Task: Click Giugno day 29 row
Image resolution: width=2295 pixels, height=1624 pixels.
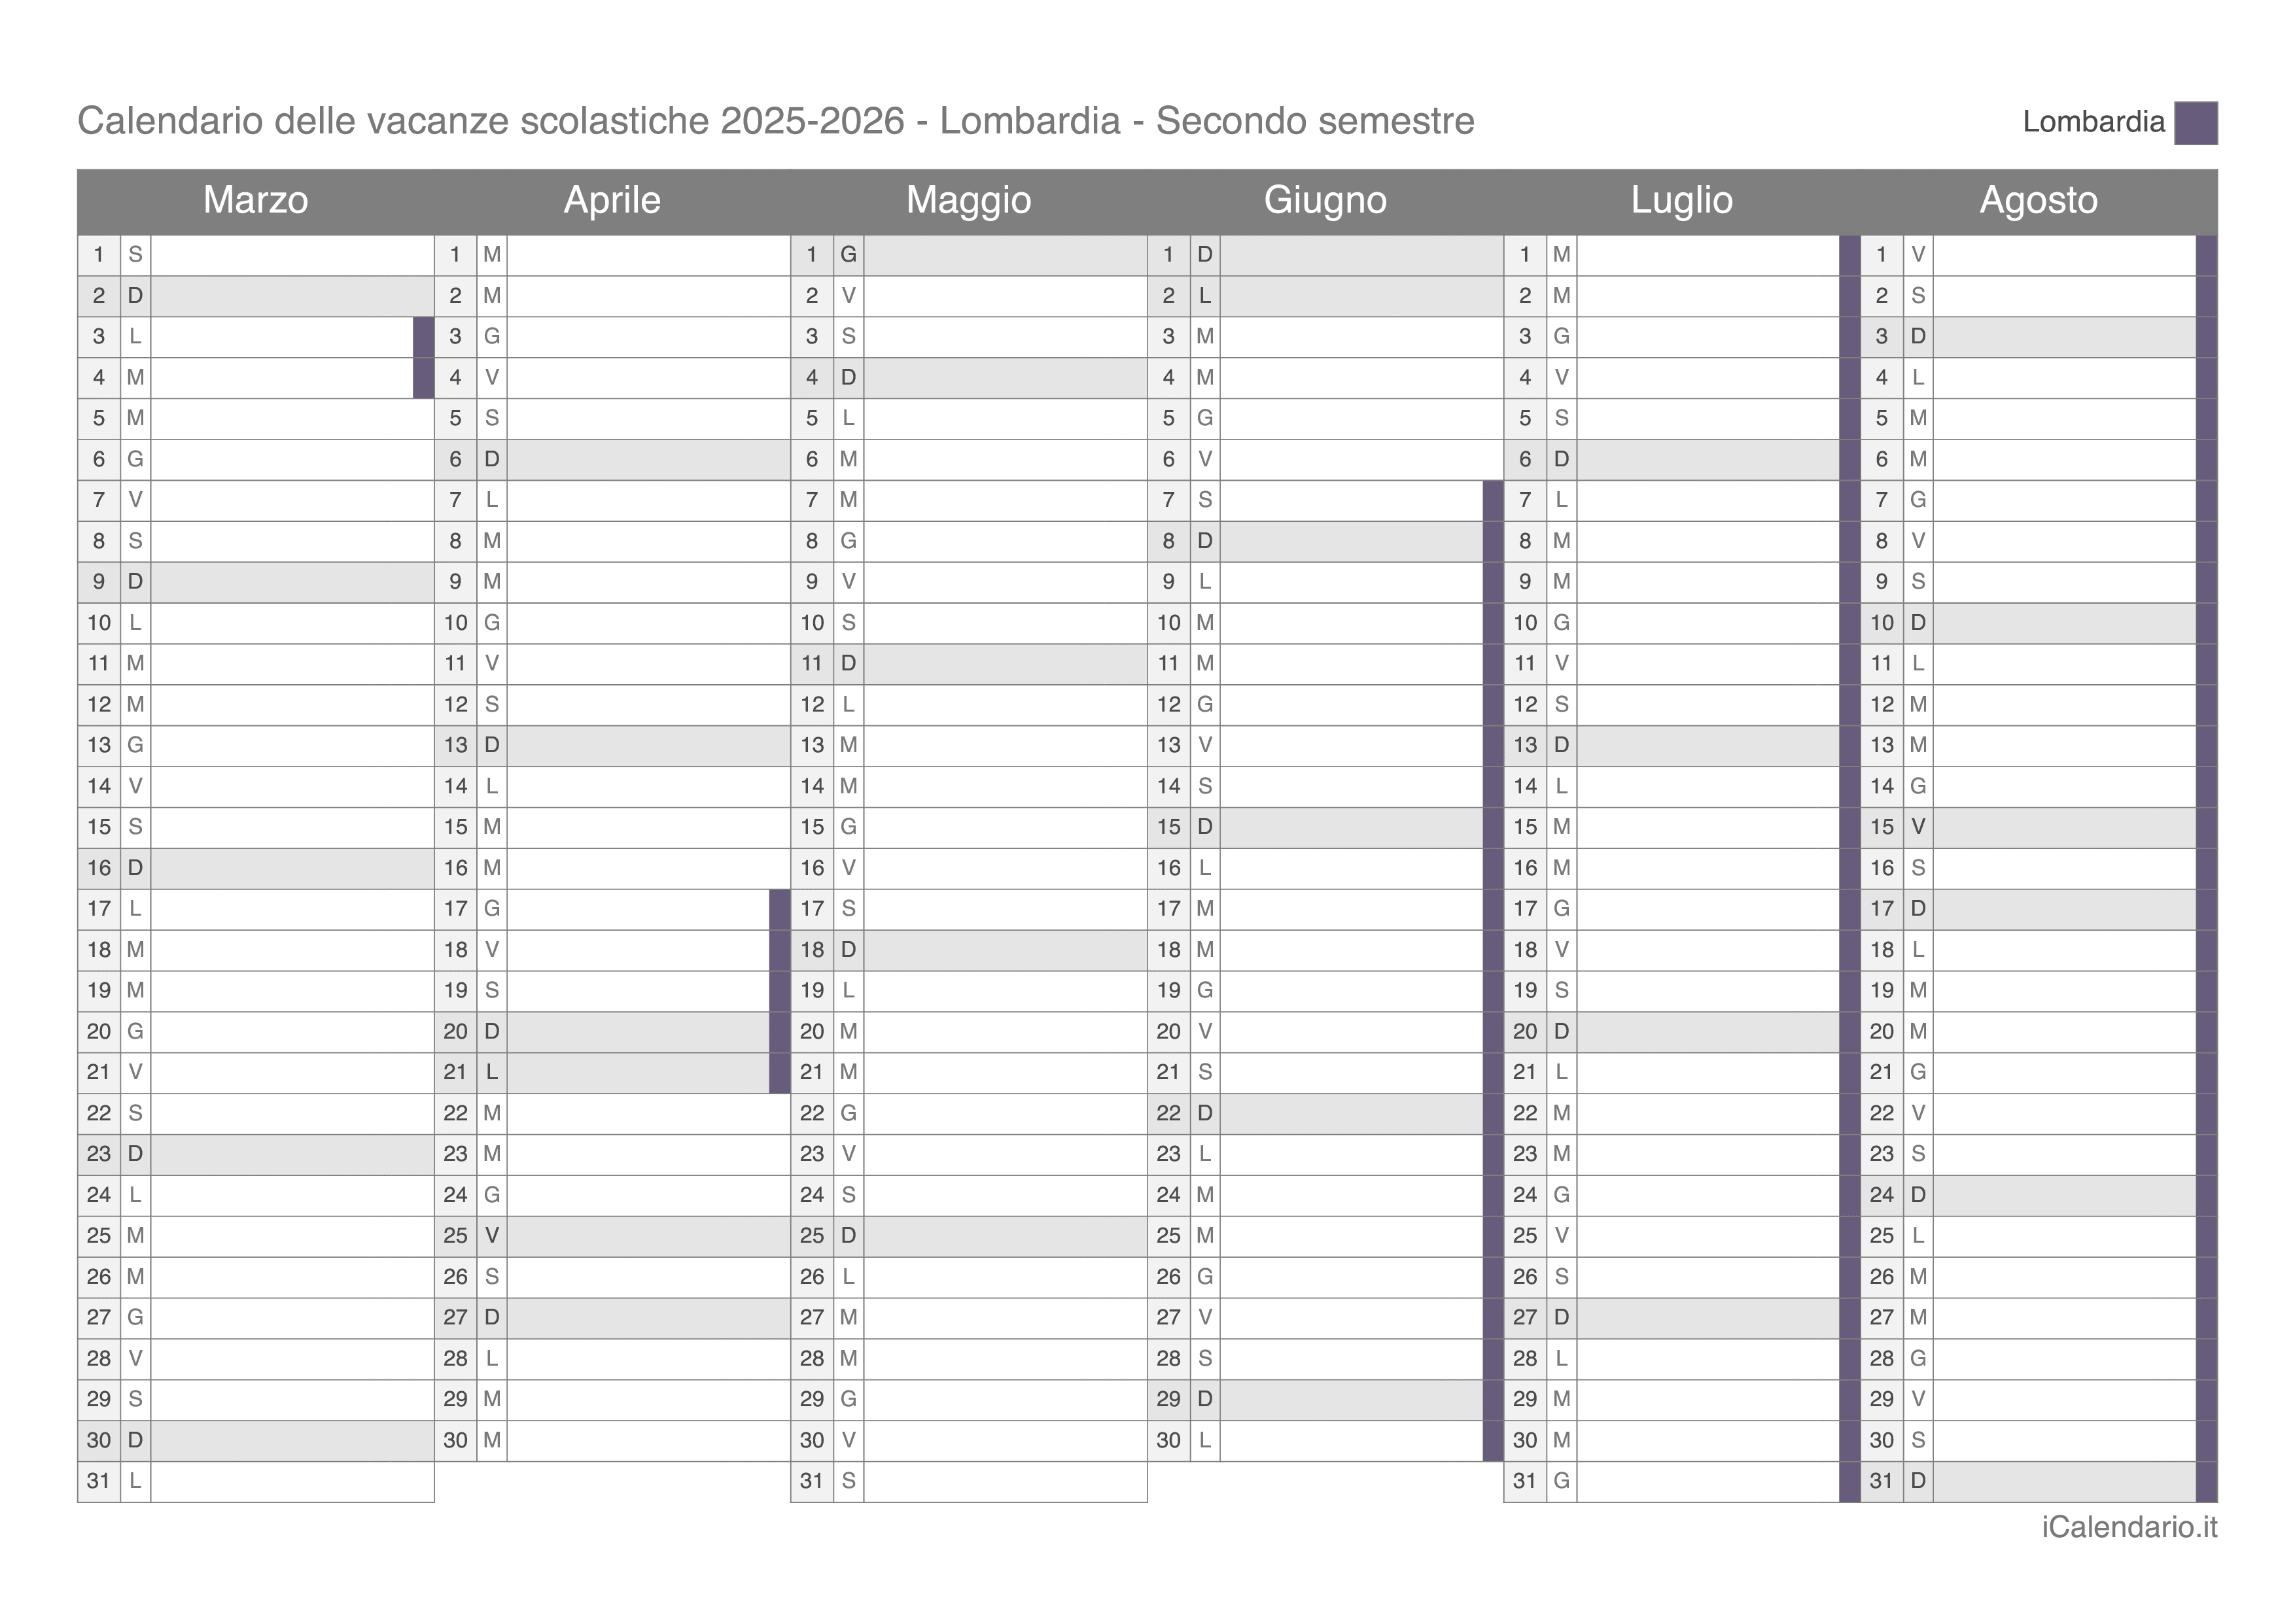Action: point(1326,1400)
